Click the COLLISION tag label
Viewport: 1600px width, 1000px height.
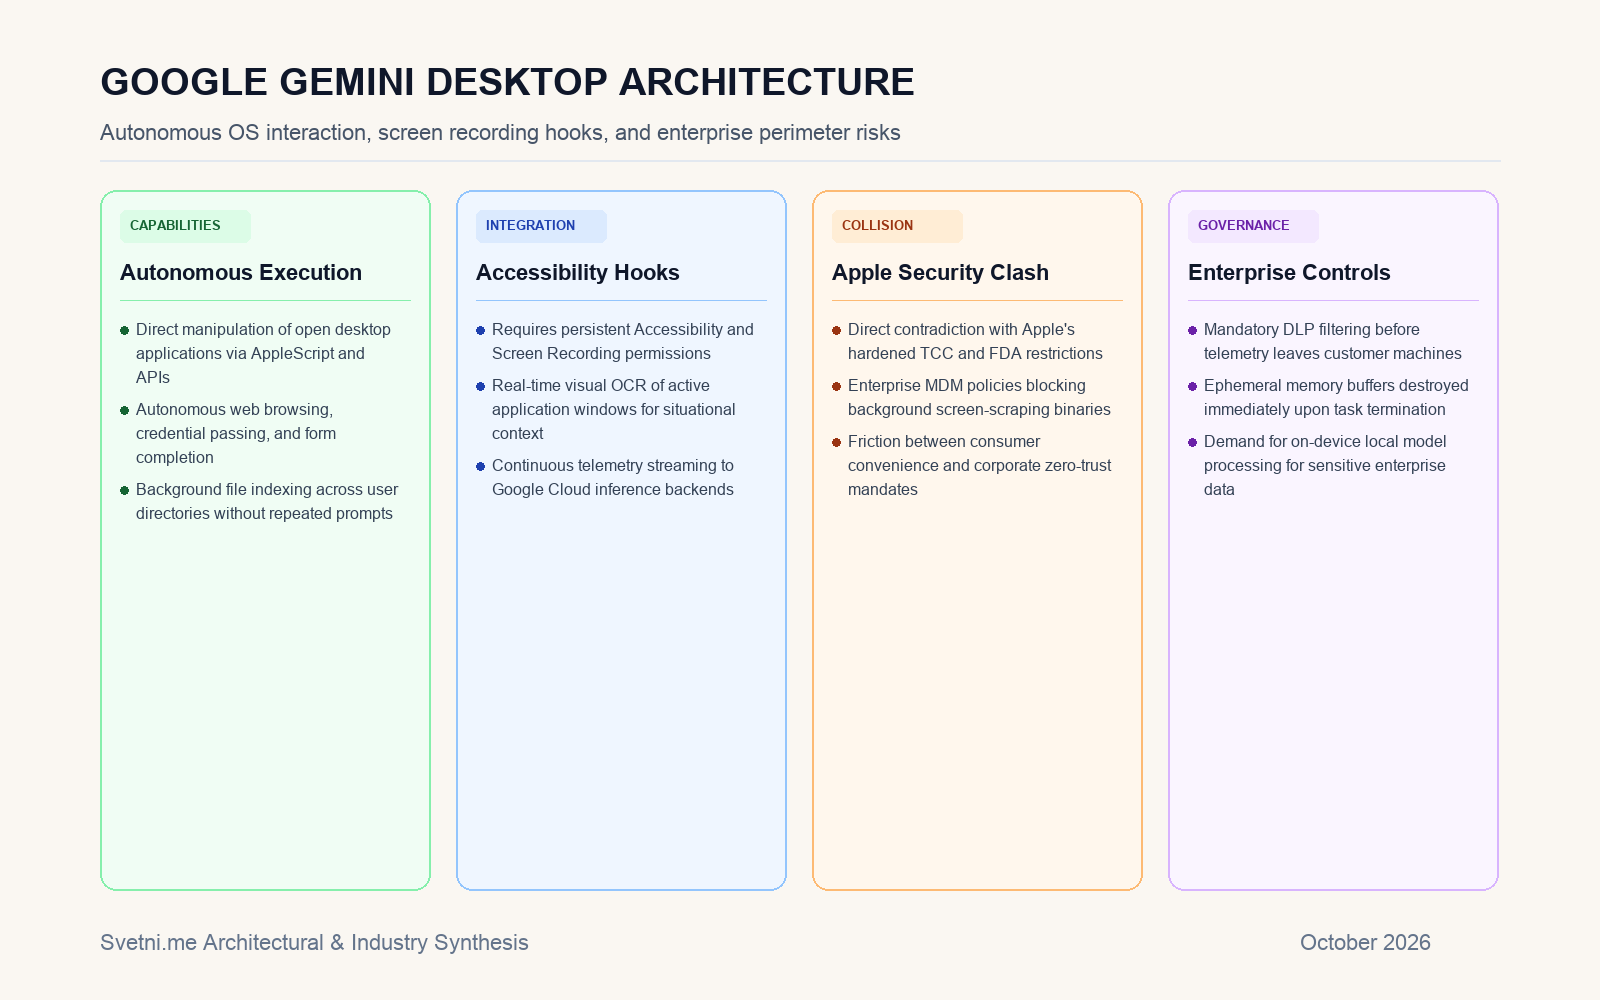897,226
